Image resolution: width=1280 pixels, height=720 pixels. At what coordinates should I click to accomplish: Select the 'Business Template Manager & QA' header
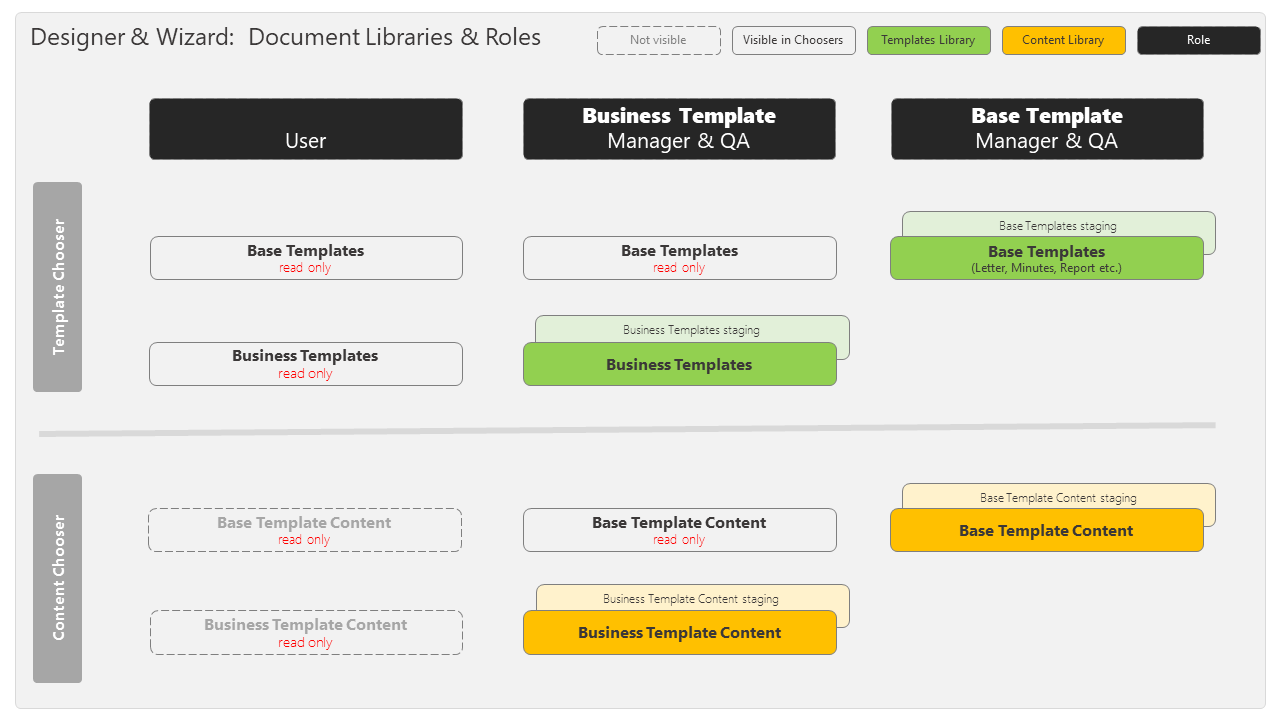pyautogui.click(x=679, y=129)
